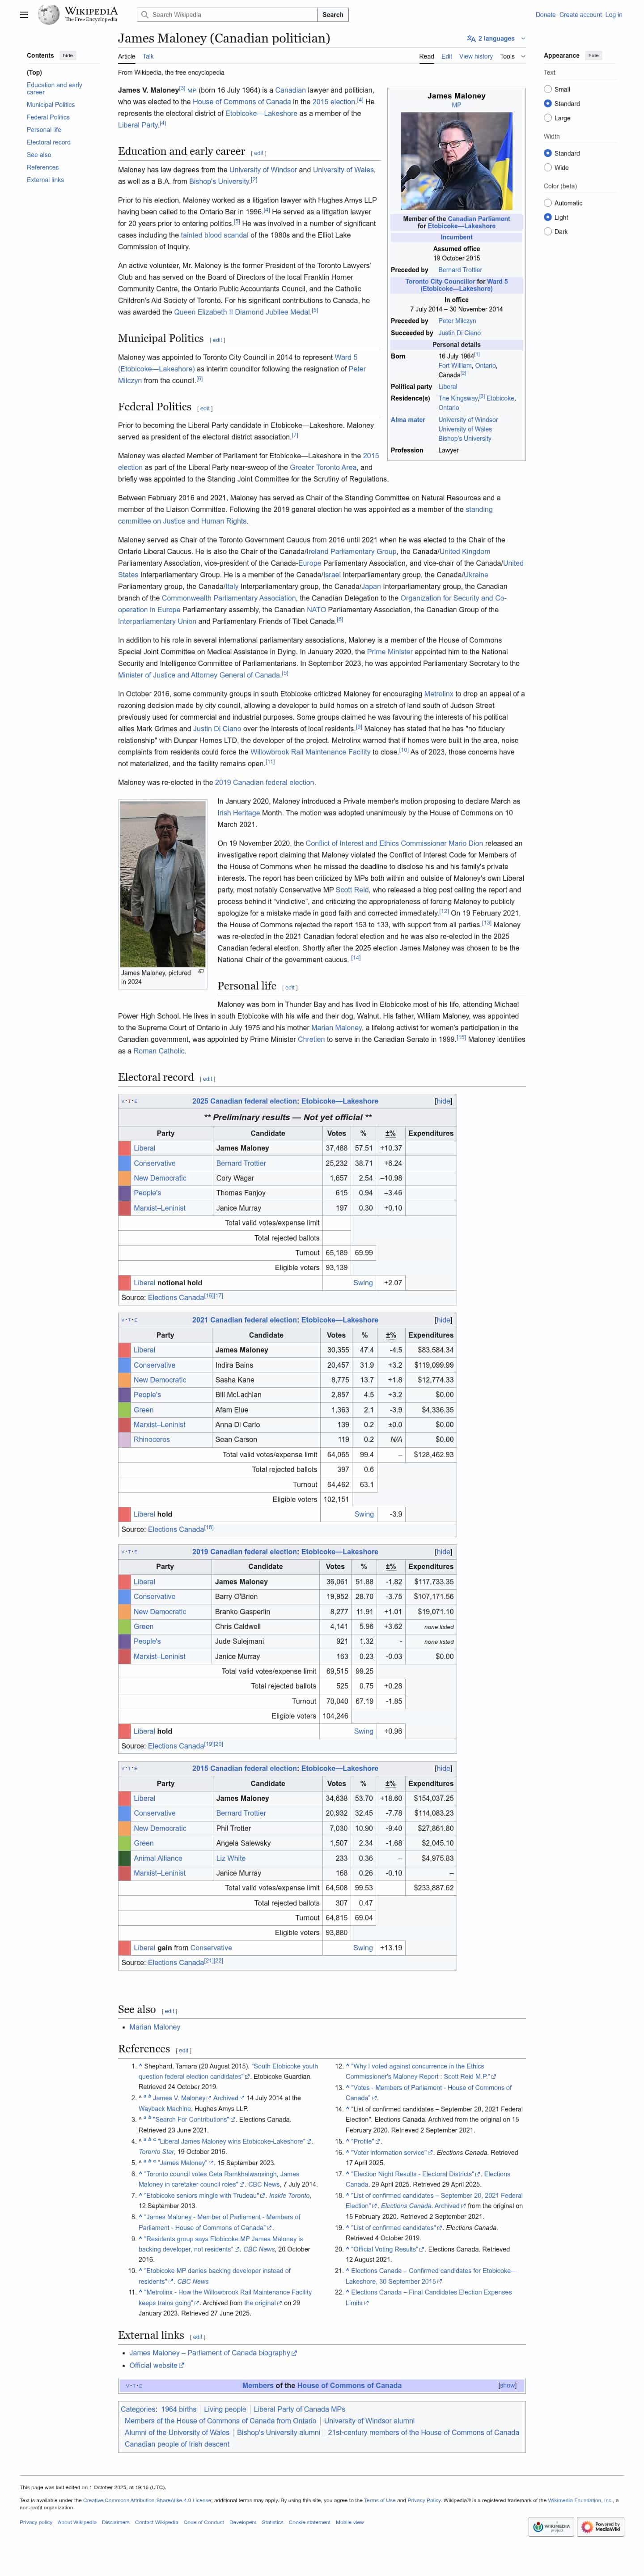Open the main menu hamburger icon
The image size is (644, 2576).
(24, 15)
